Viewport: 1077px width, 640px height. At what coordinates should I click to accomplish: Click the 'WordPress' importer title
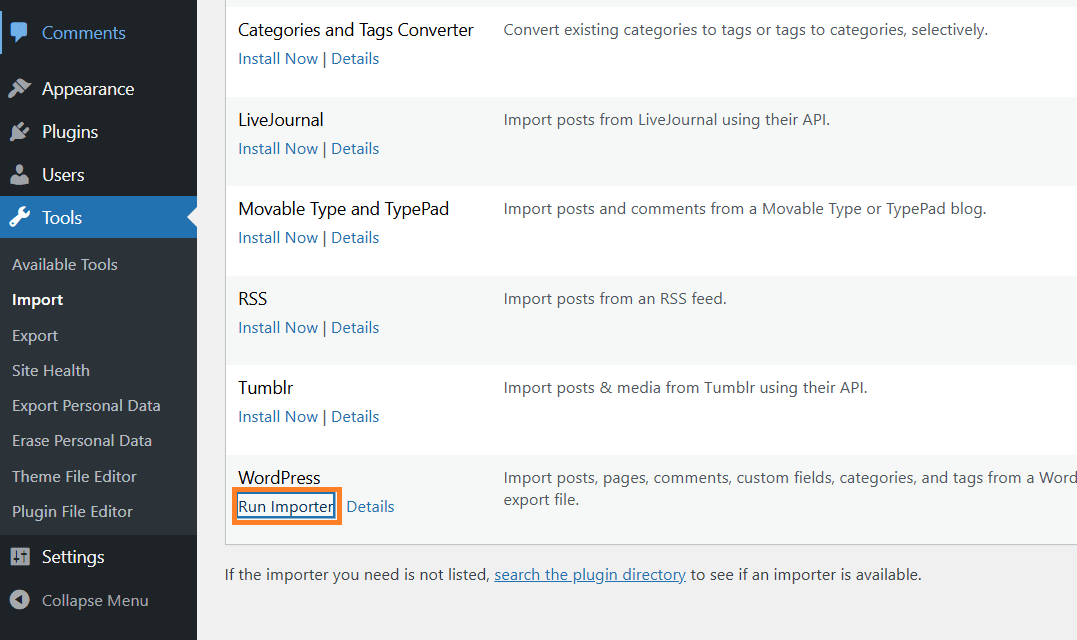coord(279,477)
